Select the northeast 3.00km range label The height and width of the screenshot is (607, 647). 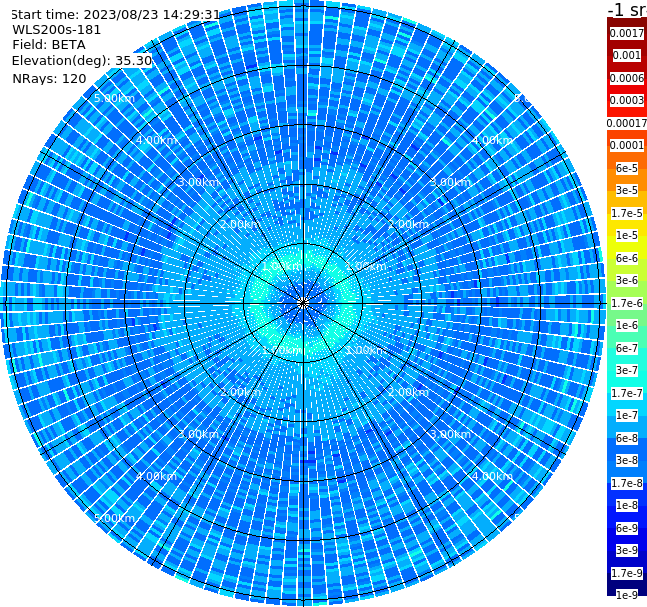tap(450, 182)
